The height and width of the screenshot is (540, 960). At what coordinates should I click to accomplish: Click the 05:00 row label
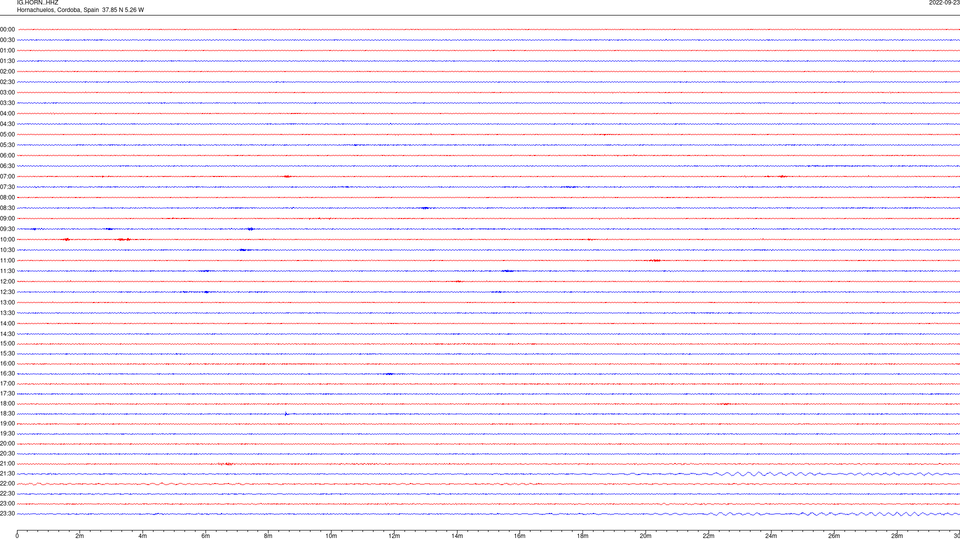point(7,134)
